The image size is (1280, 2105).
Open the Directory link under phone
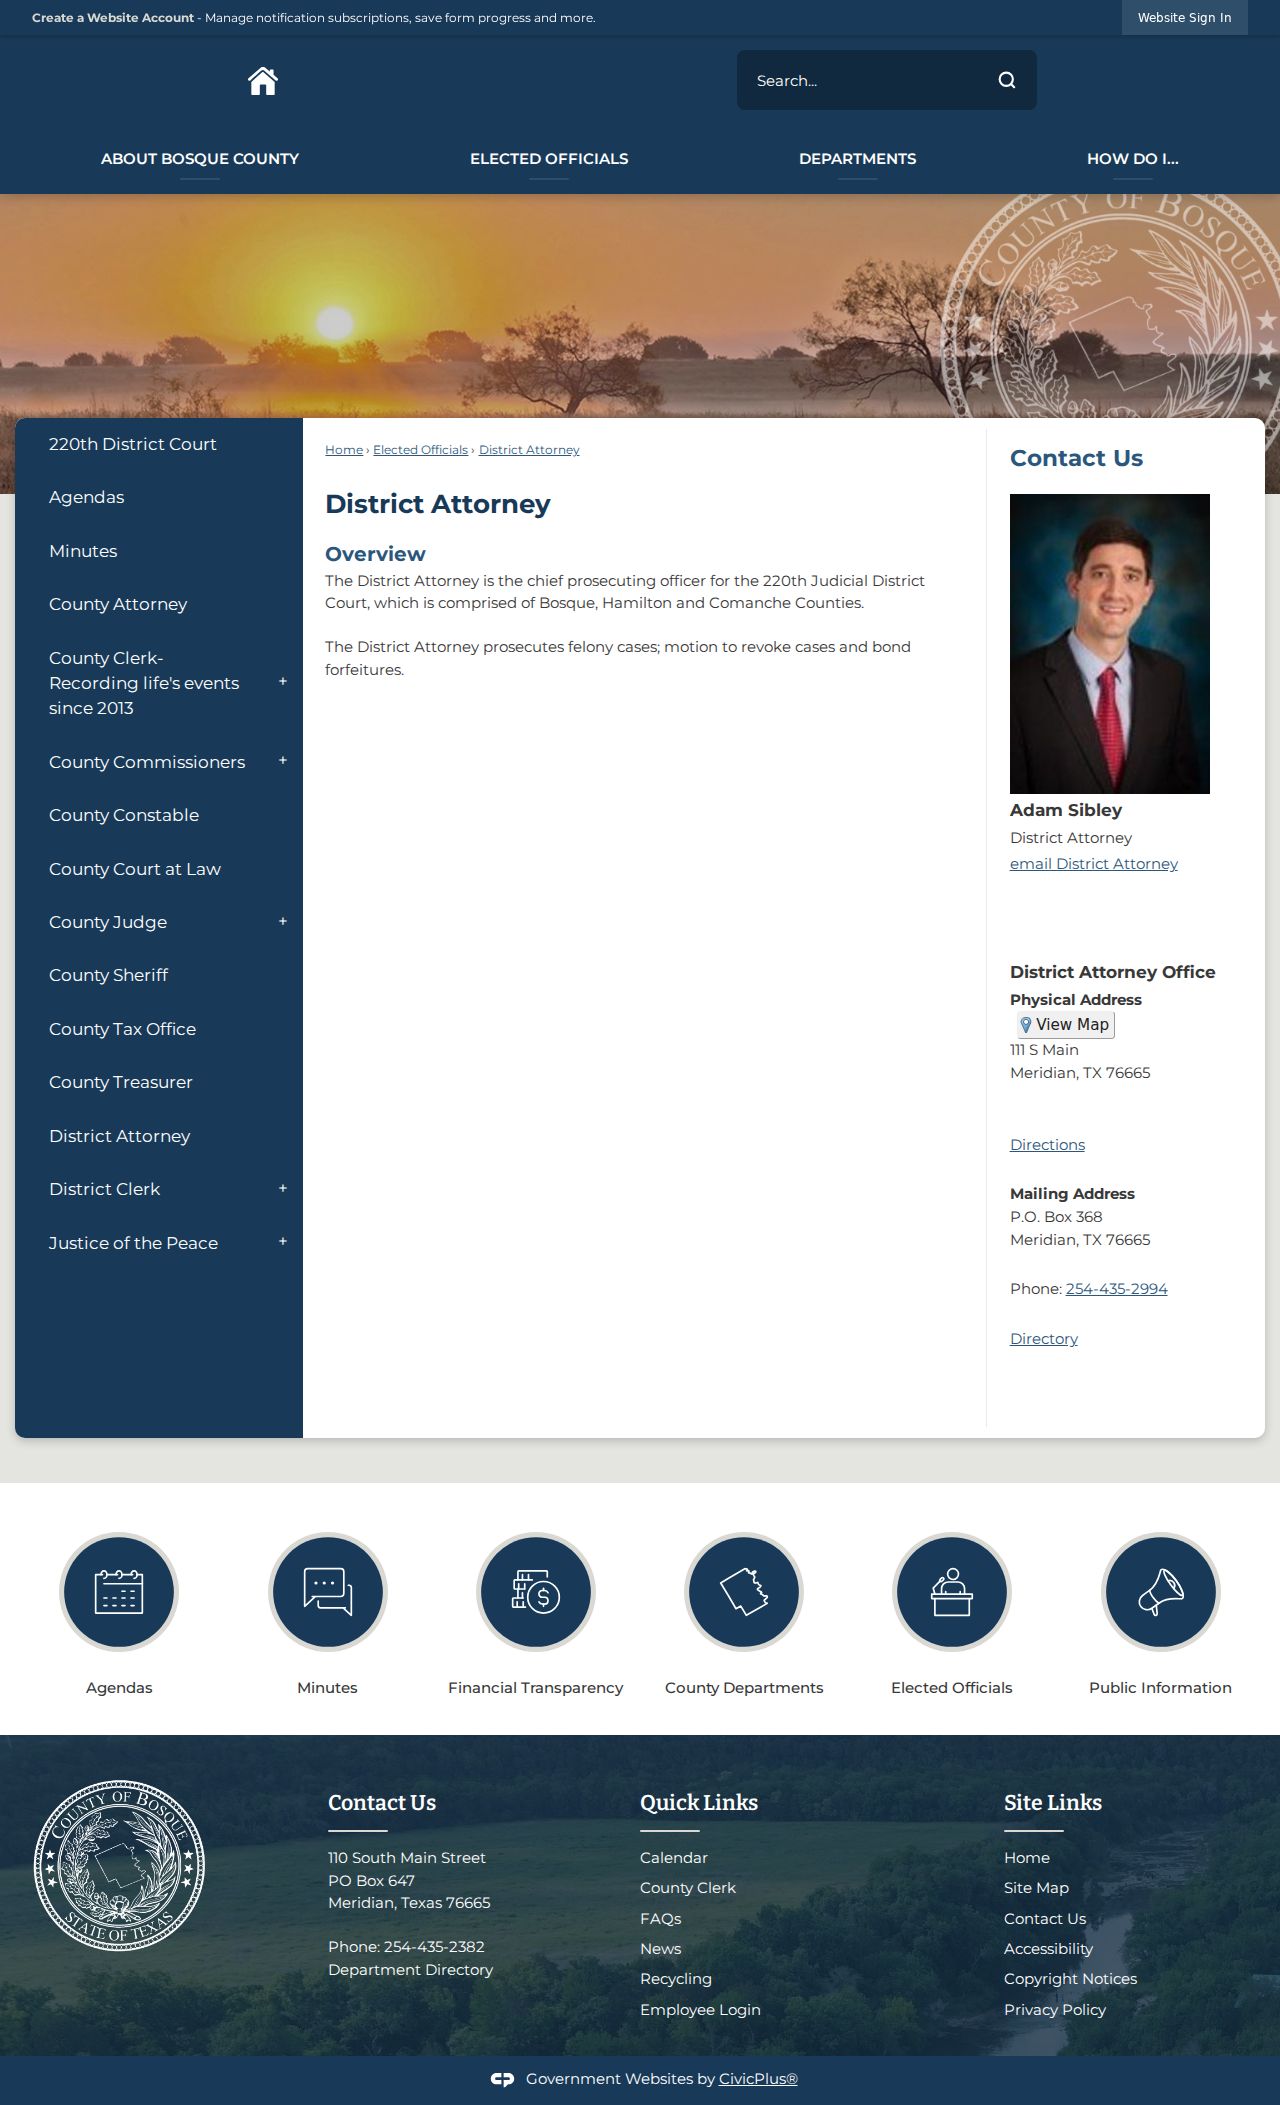click(x=1043, y=1339)
